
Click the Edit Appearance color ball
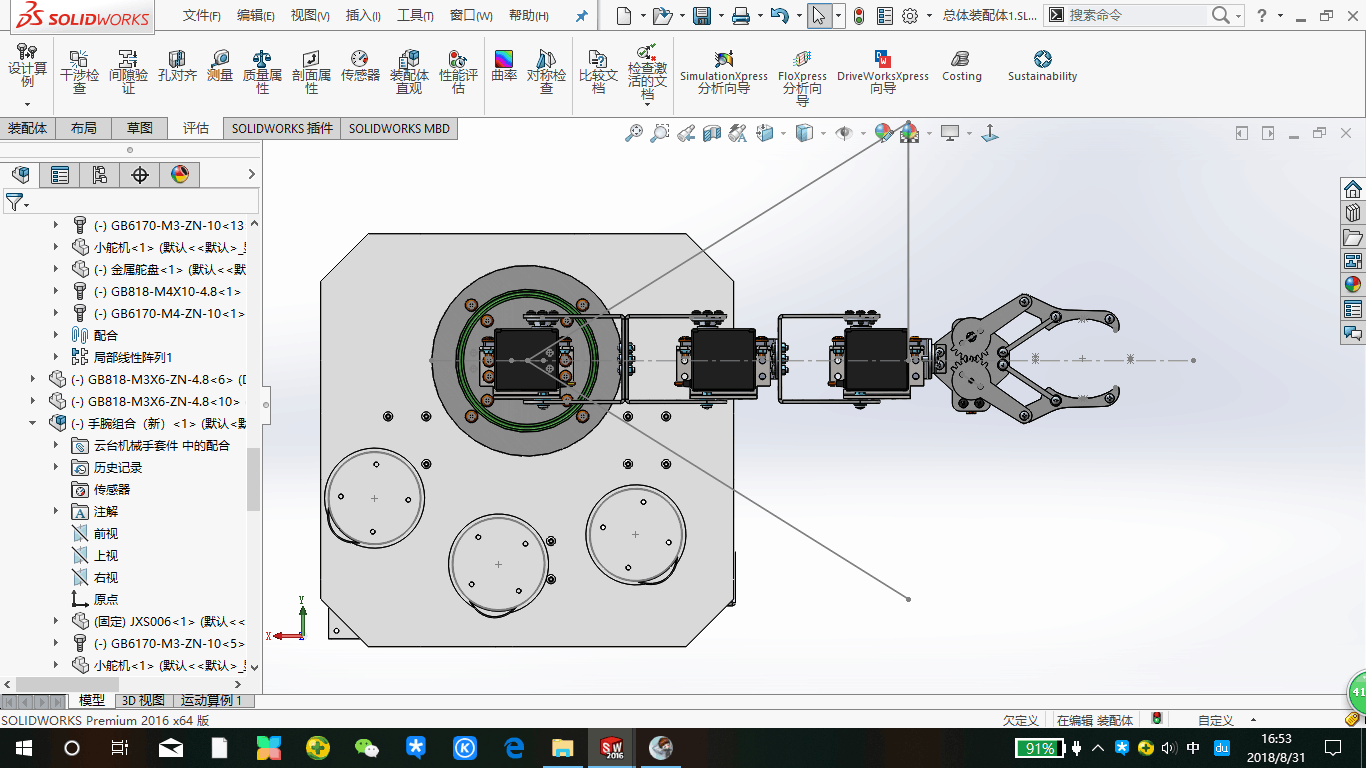884,132
